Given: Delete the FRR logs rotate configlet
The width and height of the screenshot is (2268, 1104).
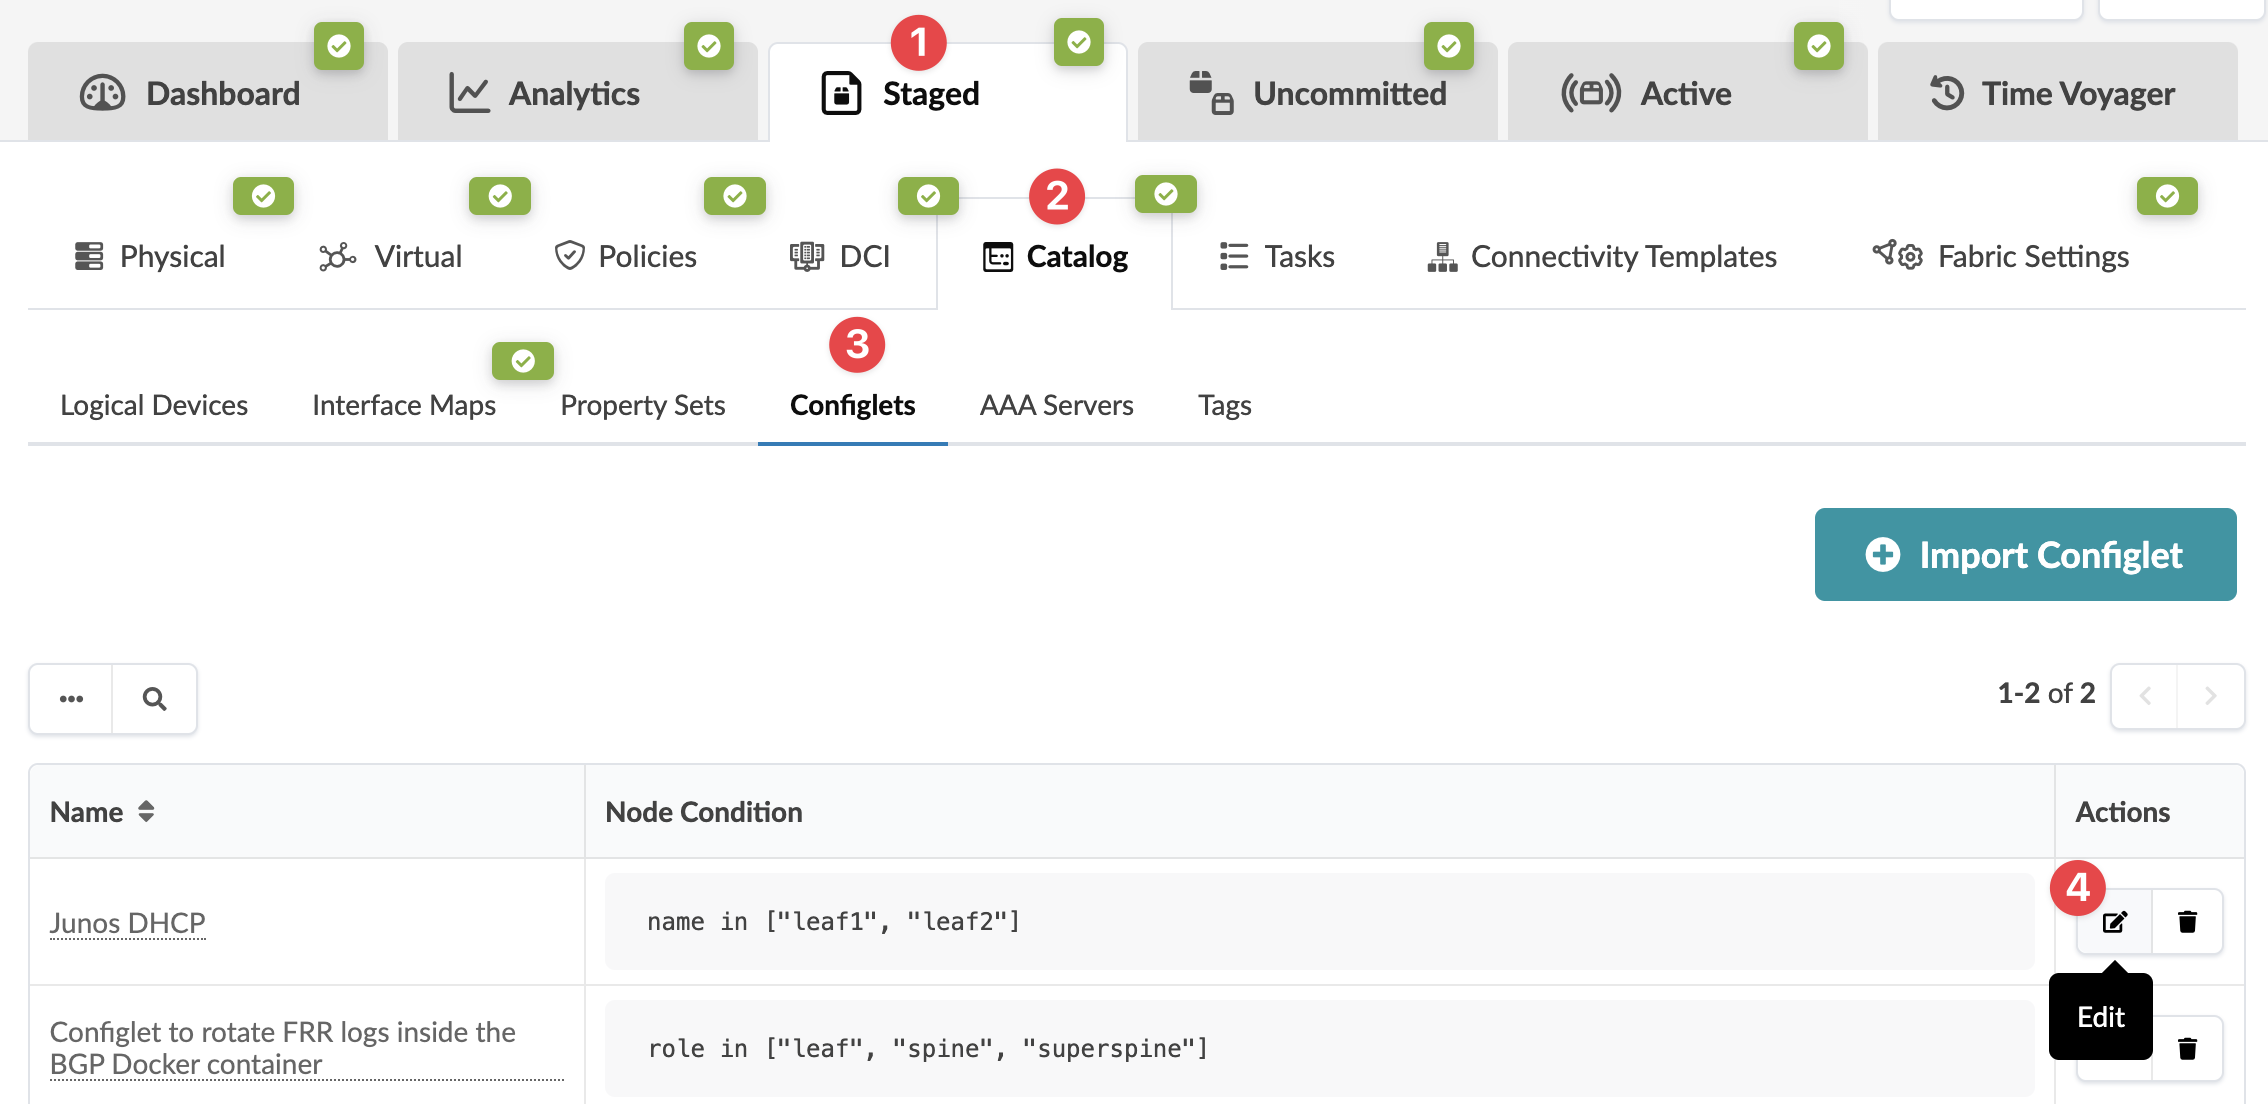Looking at the screenshot, I should [2187, 1048].
